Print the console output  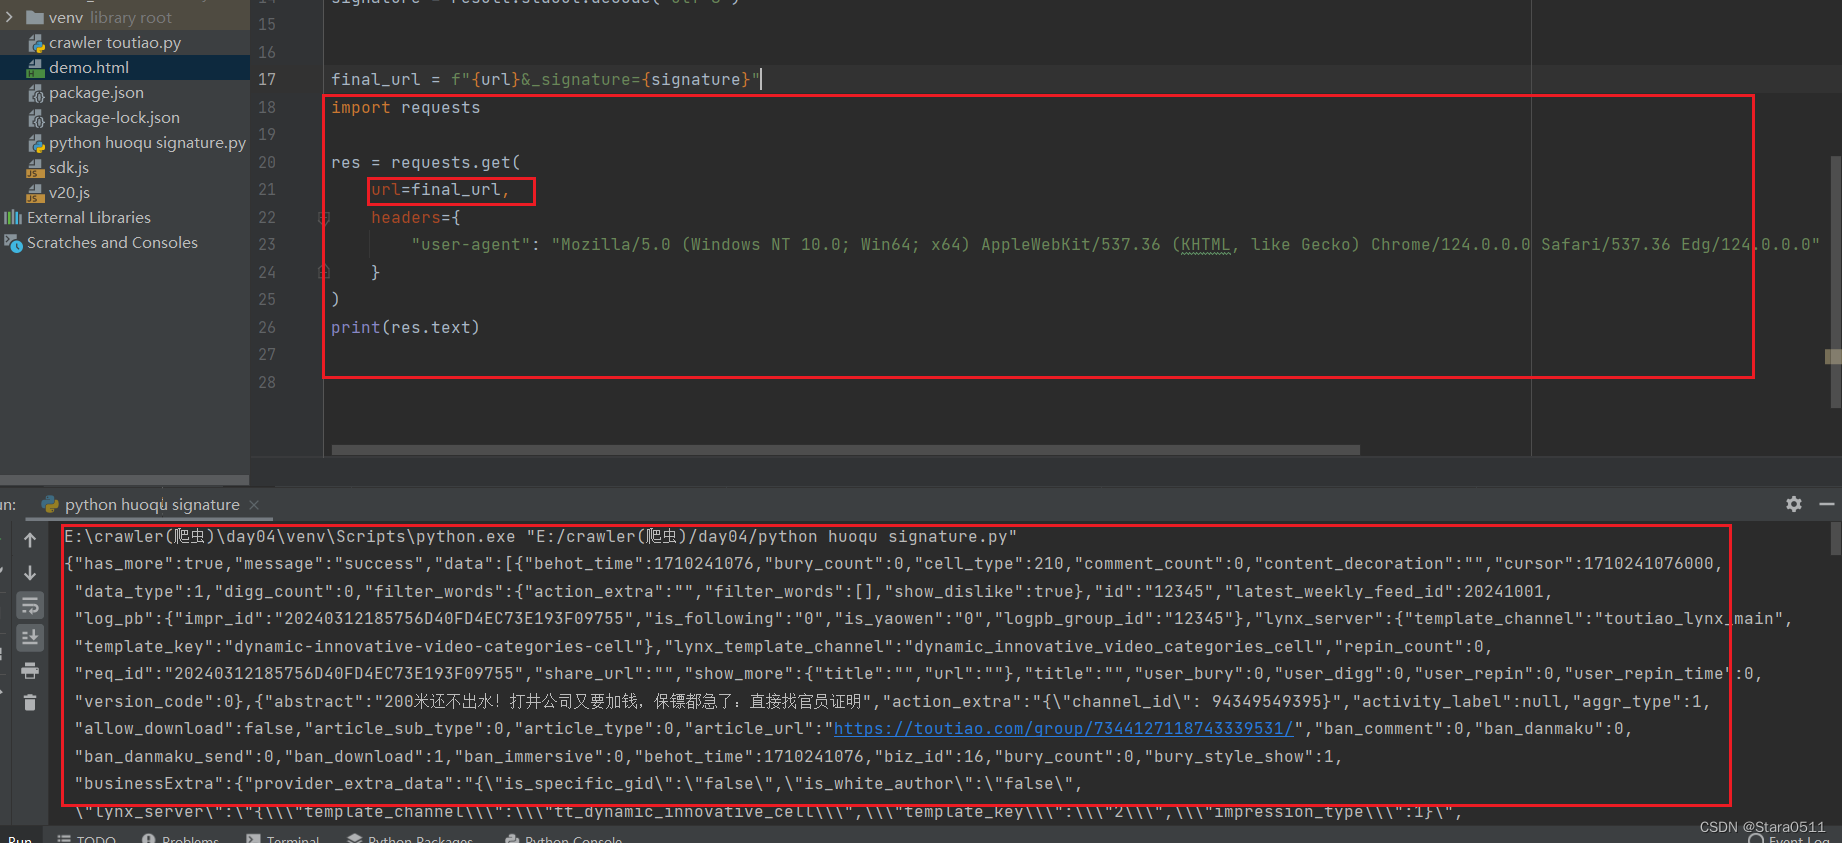pos(30,670)
